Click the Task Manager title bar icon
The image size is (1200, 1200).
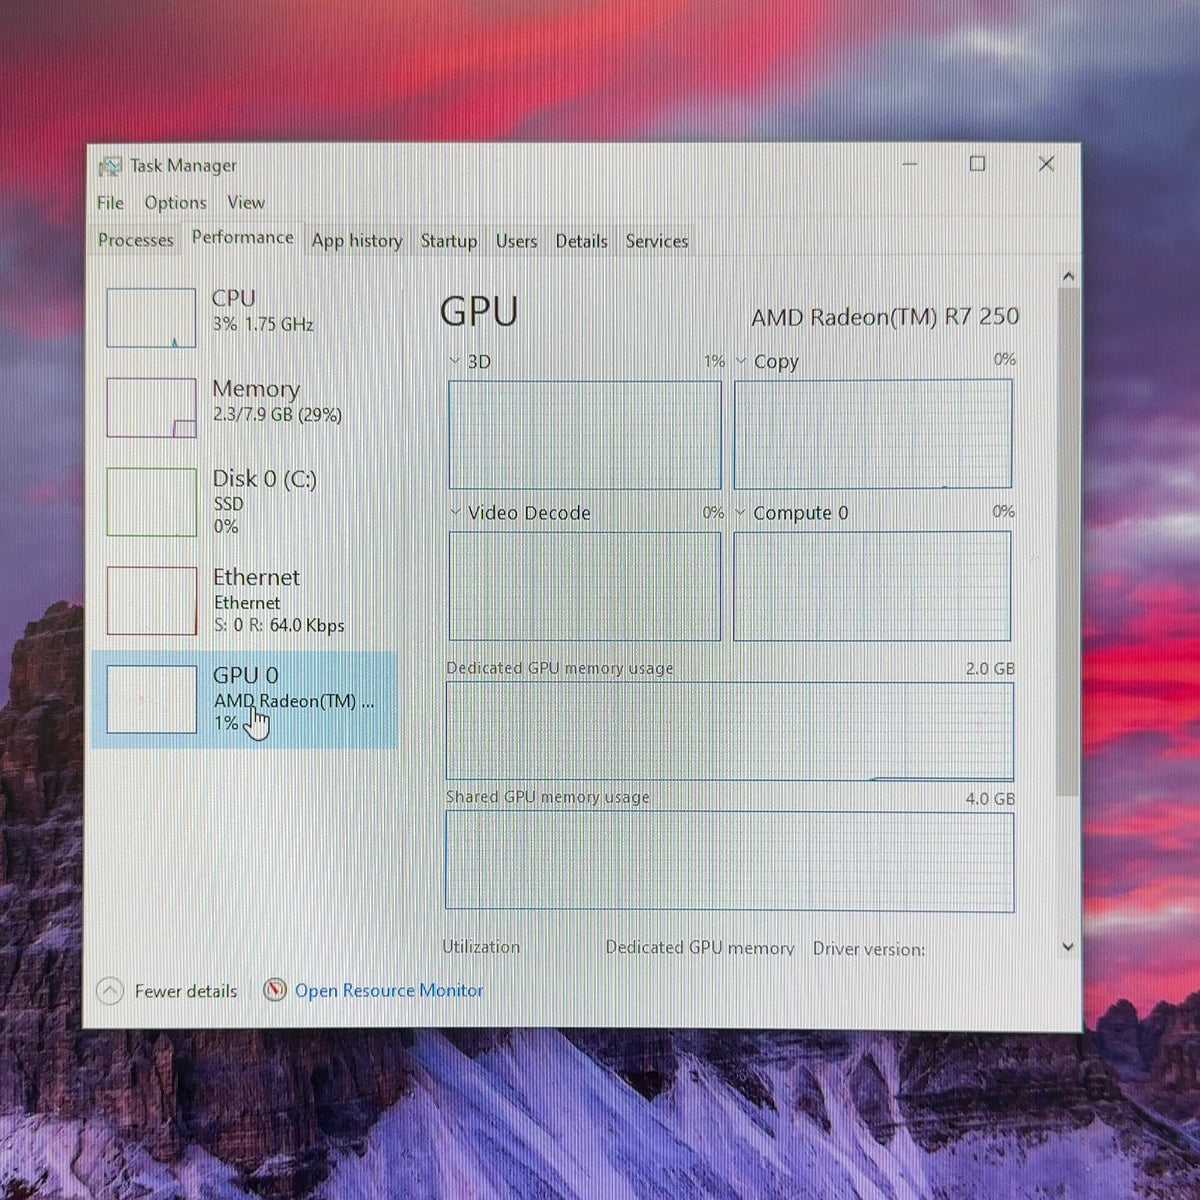pos(110,166)
